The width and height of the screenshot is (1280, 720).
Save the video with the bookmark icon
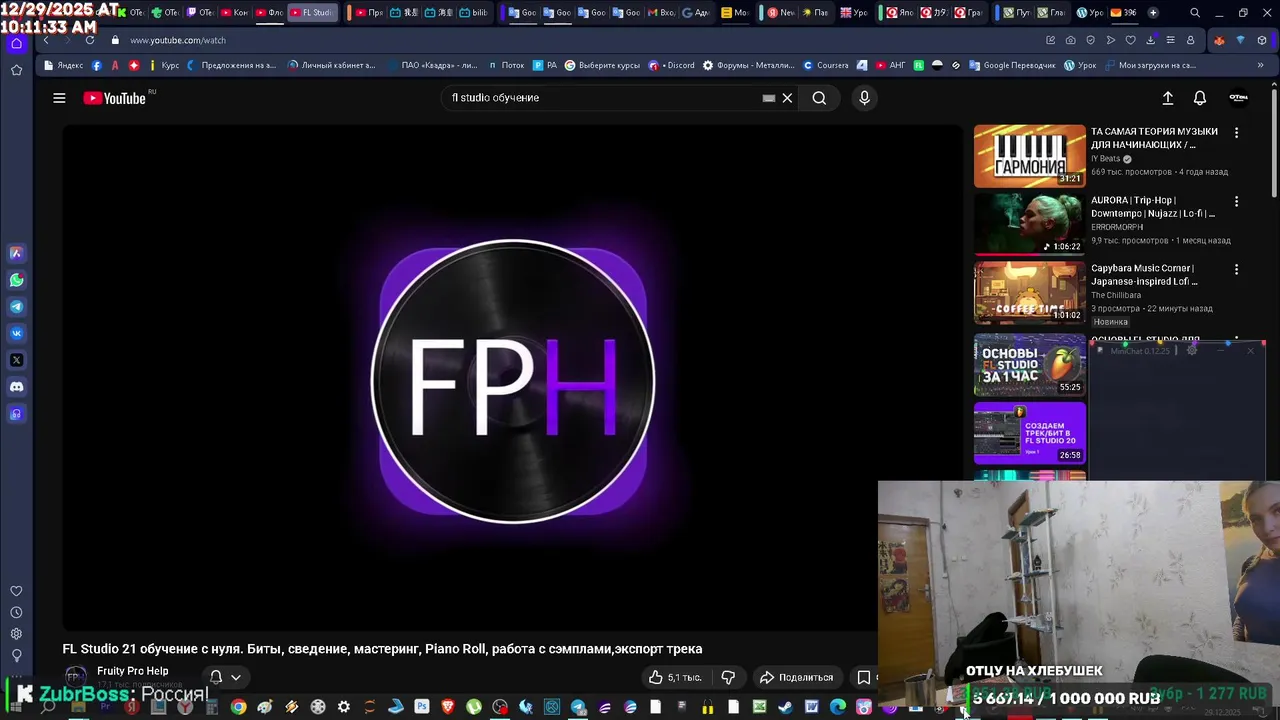[x=863, y=677]
